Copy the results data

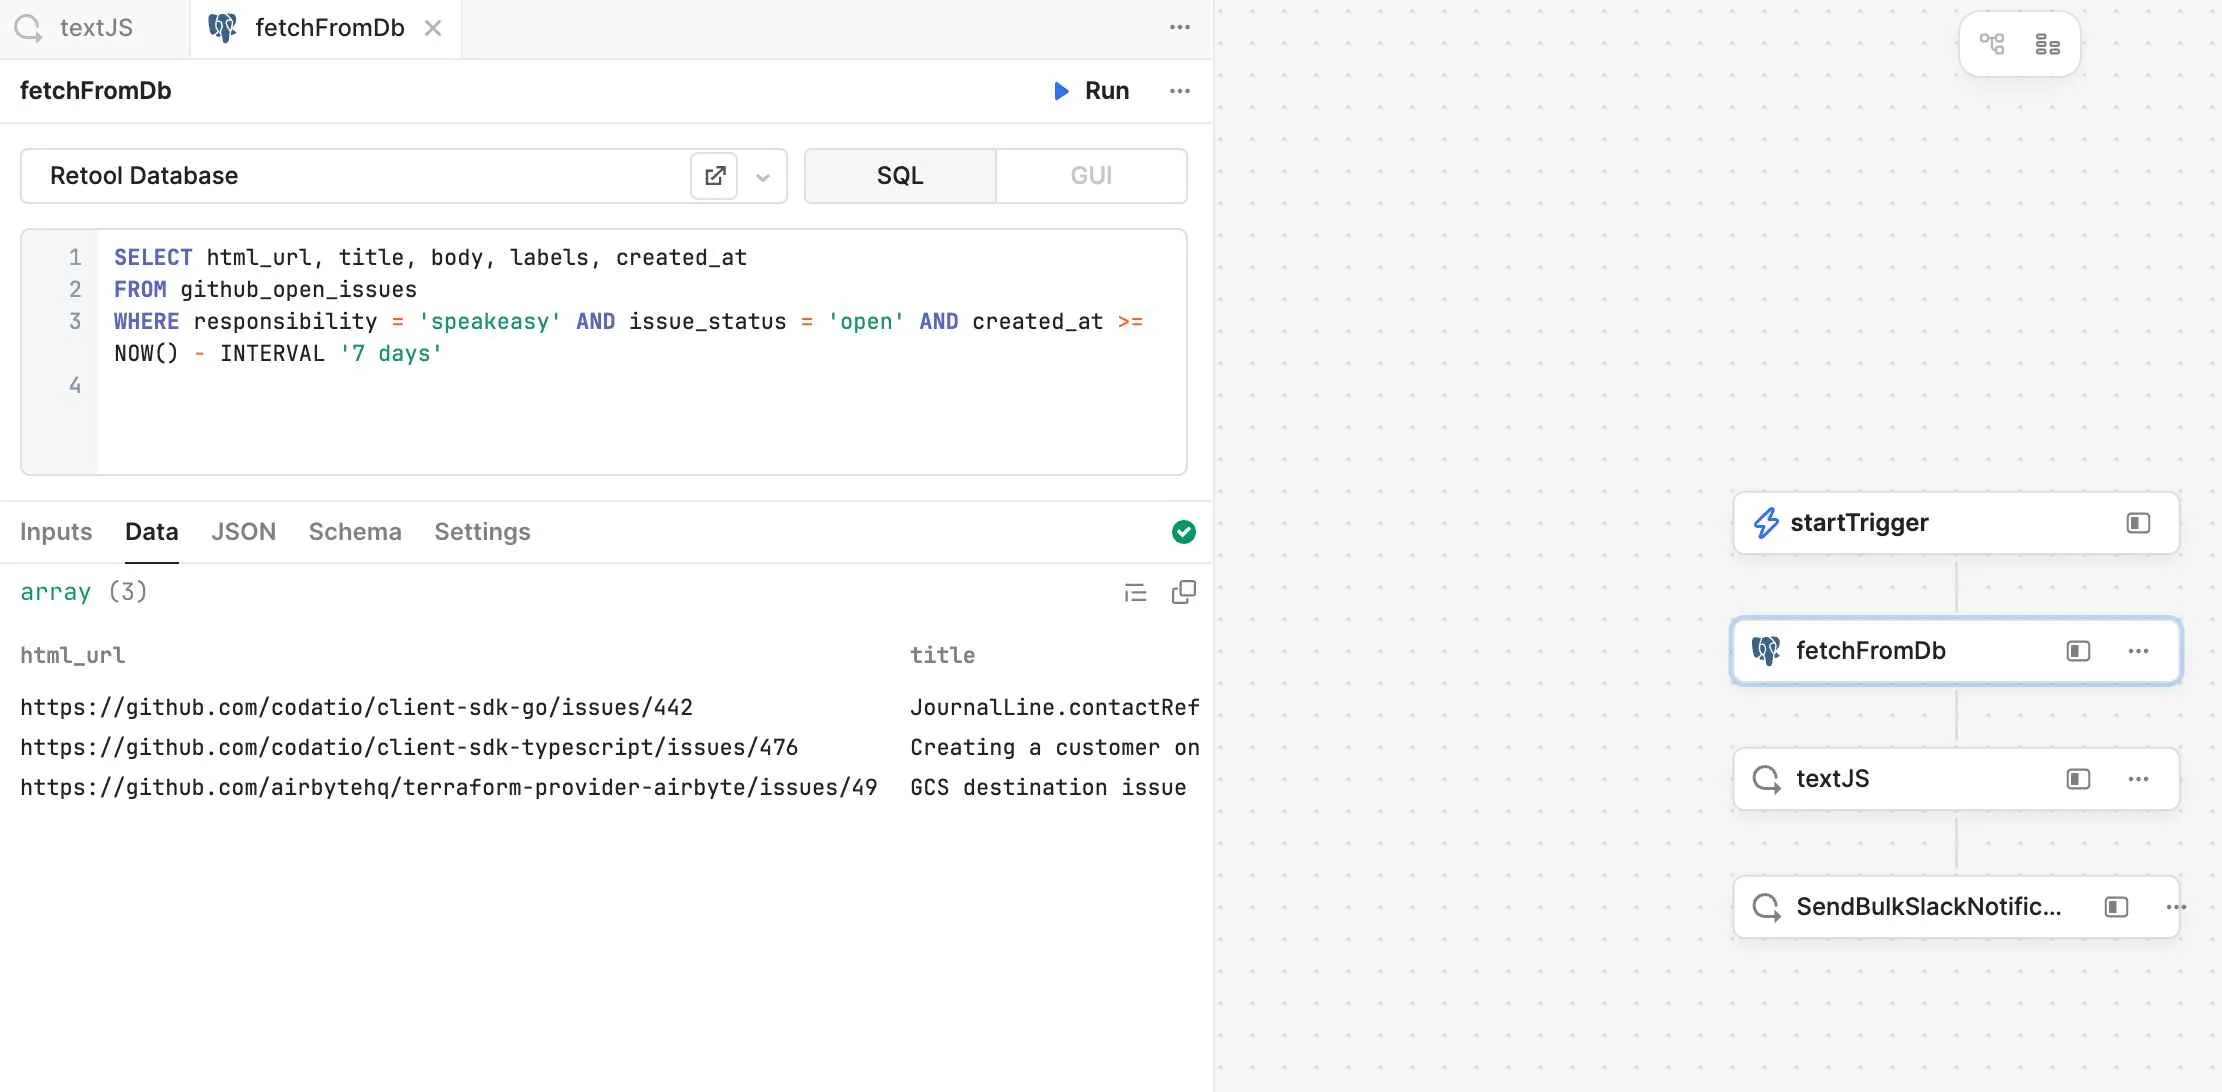1184,593
